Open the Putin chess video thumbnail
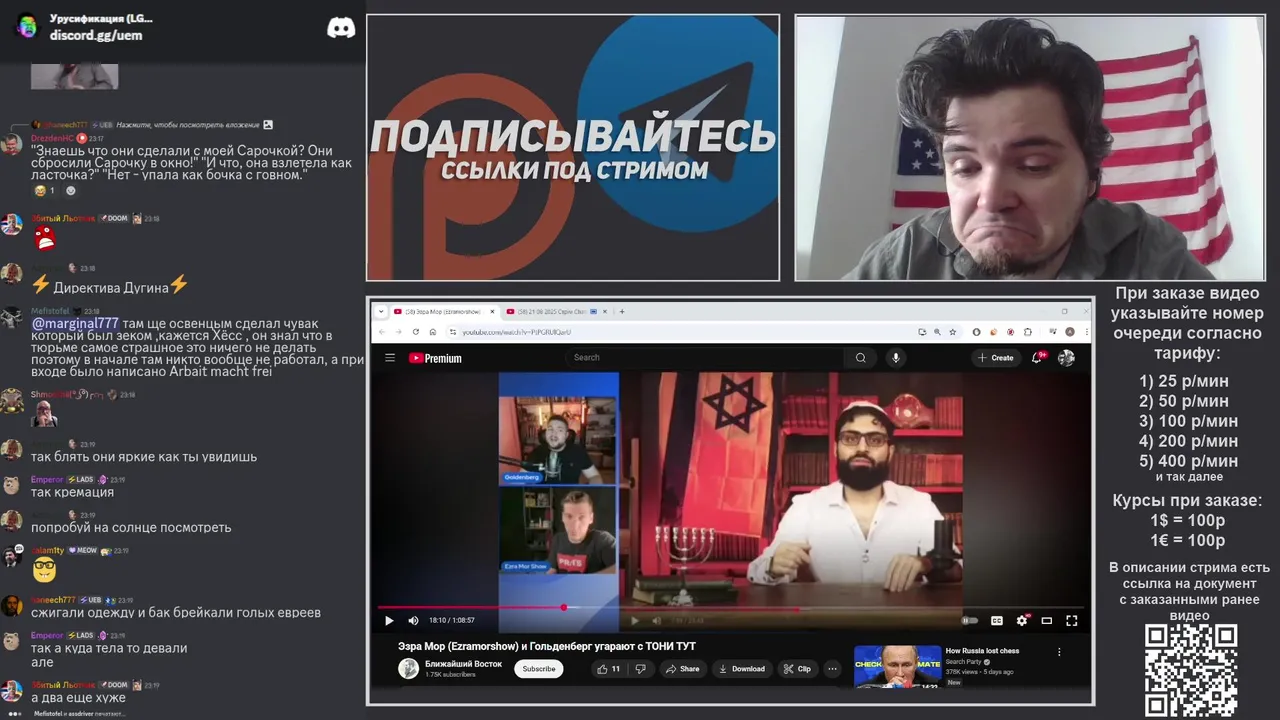The image size is (1280, 720). [897, 667]
